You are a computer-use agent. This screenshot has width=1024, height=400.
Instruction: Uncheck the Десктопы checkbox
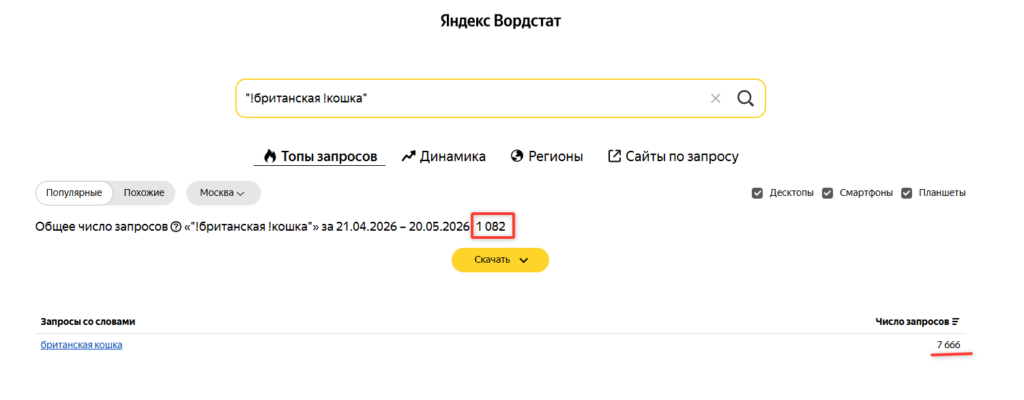(757, 193)
